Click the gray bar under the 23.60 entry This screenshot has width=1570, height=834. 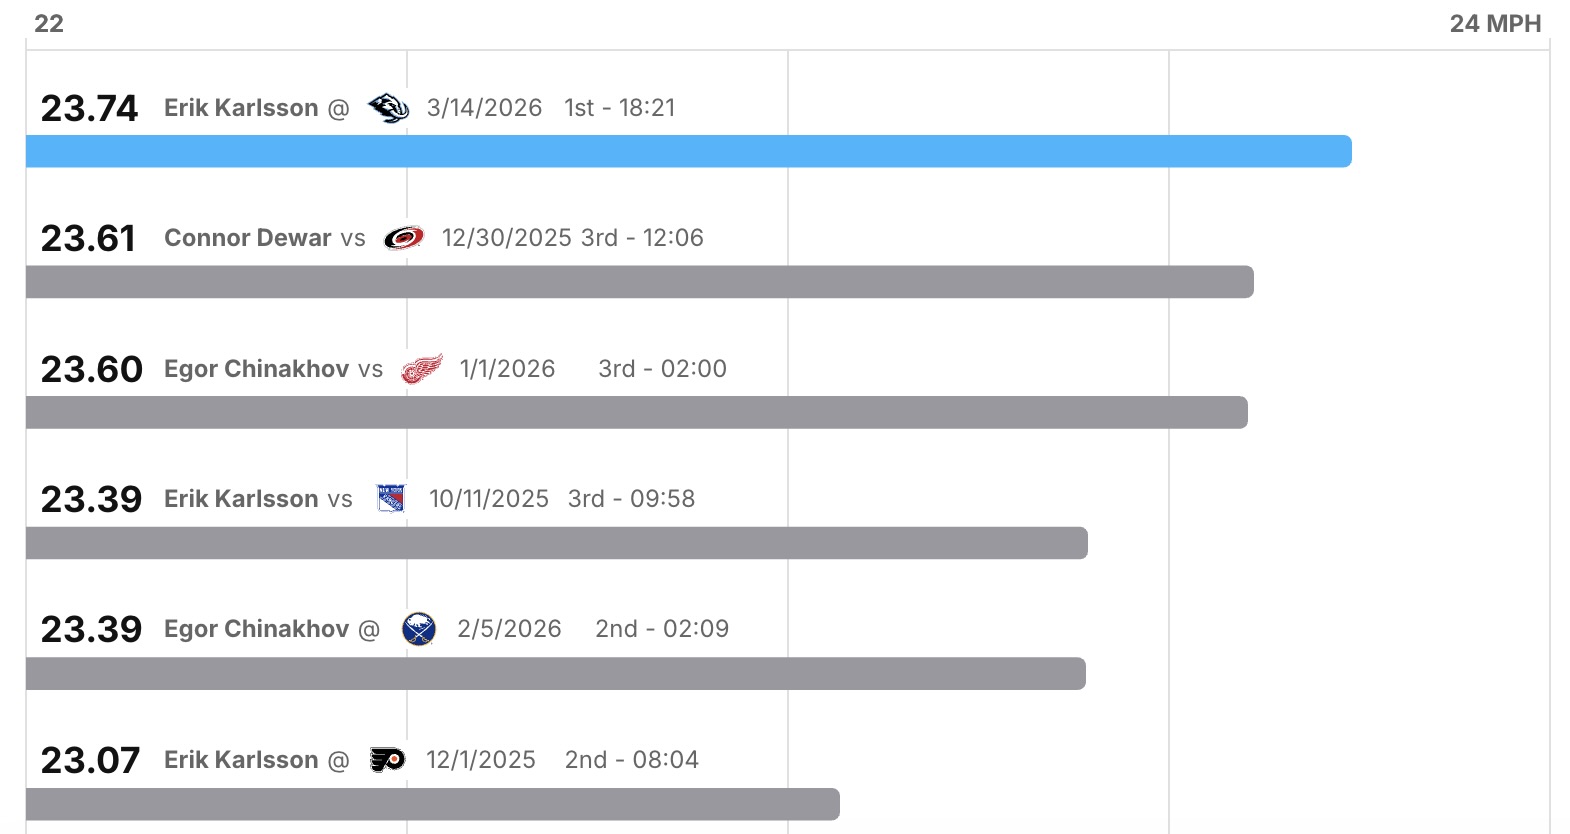[636, 412]
